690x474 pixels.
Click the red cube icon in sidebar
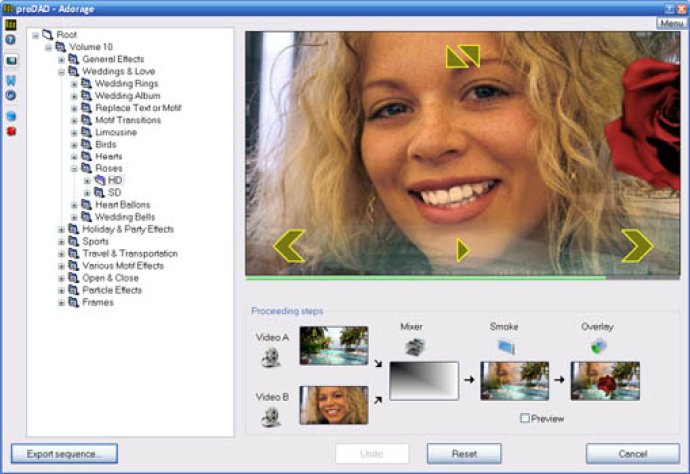[x=11, y=131]
